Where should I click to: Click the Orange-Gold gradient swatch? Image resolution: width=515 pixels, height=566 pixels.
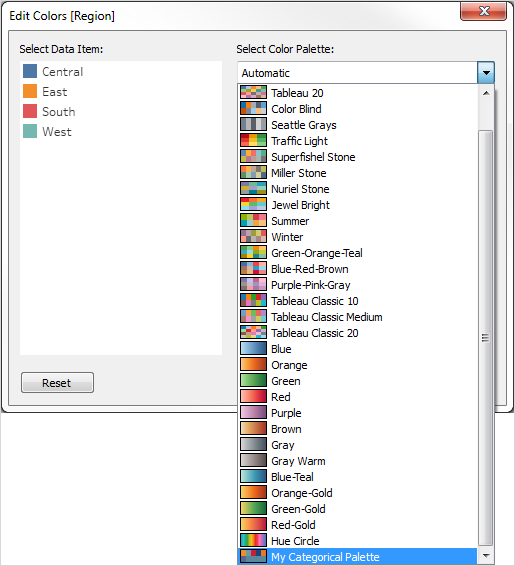click(253, 493)
